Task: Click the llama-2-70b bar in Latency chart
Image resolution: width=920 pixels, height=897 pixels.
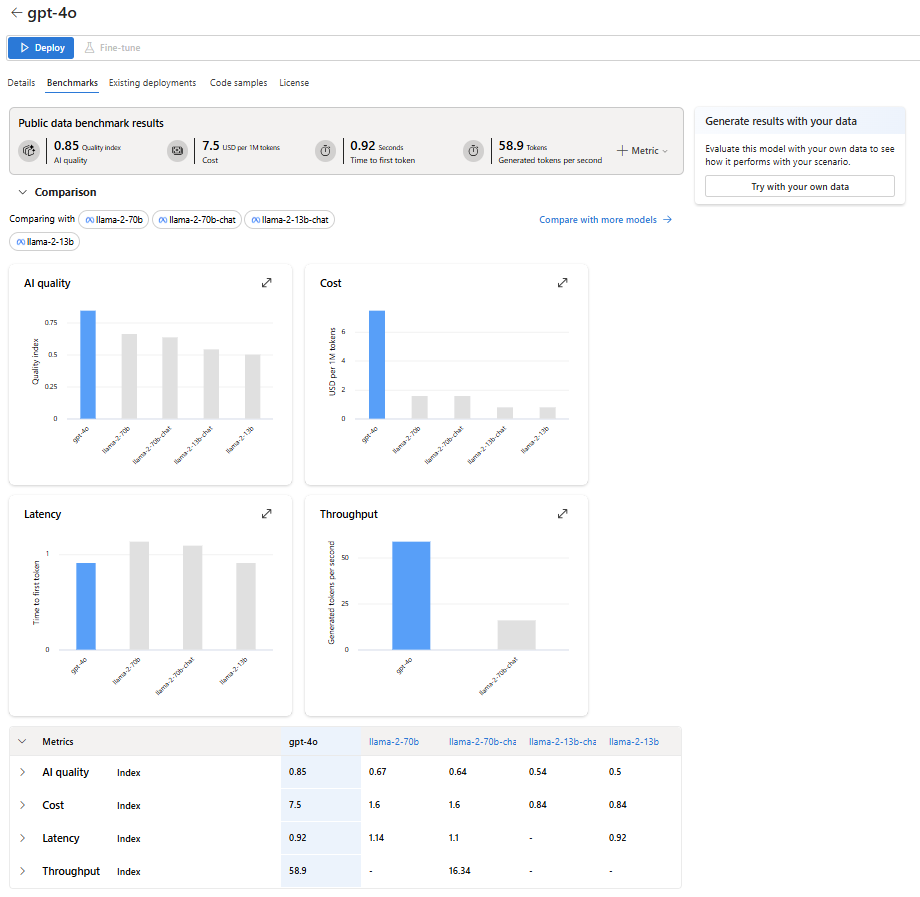Action: coord(139,595)
